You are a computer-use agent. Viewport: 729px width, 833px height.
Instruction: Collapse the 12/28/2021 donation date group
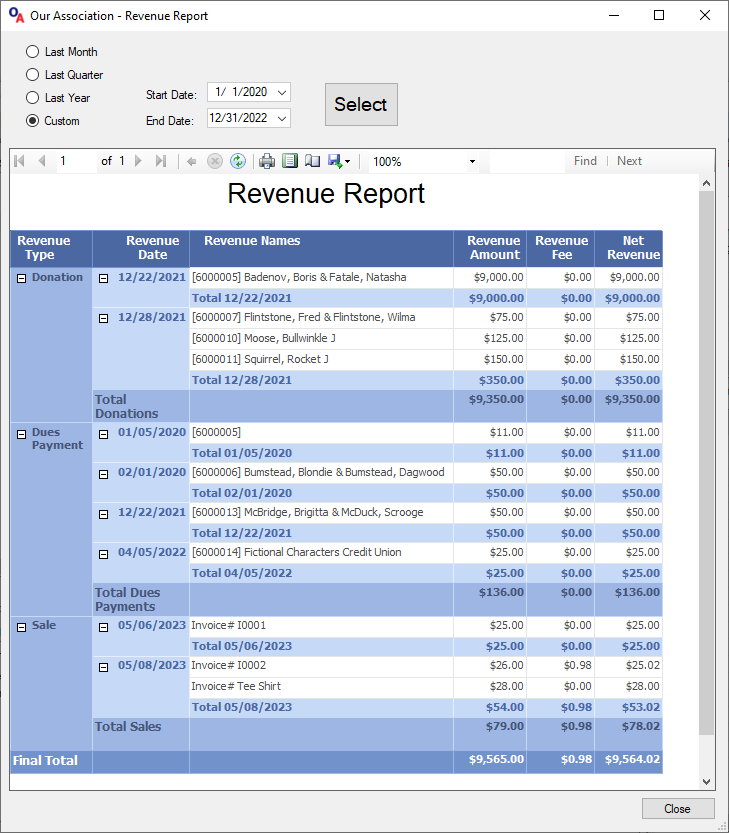(x=103, y=318)
